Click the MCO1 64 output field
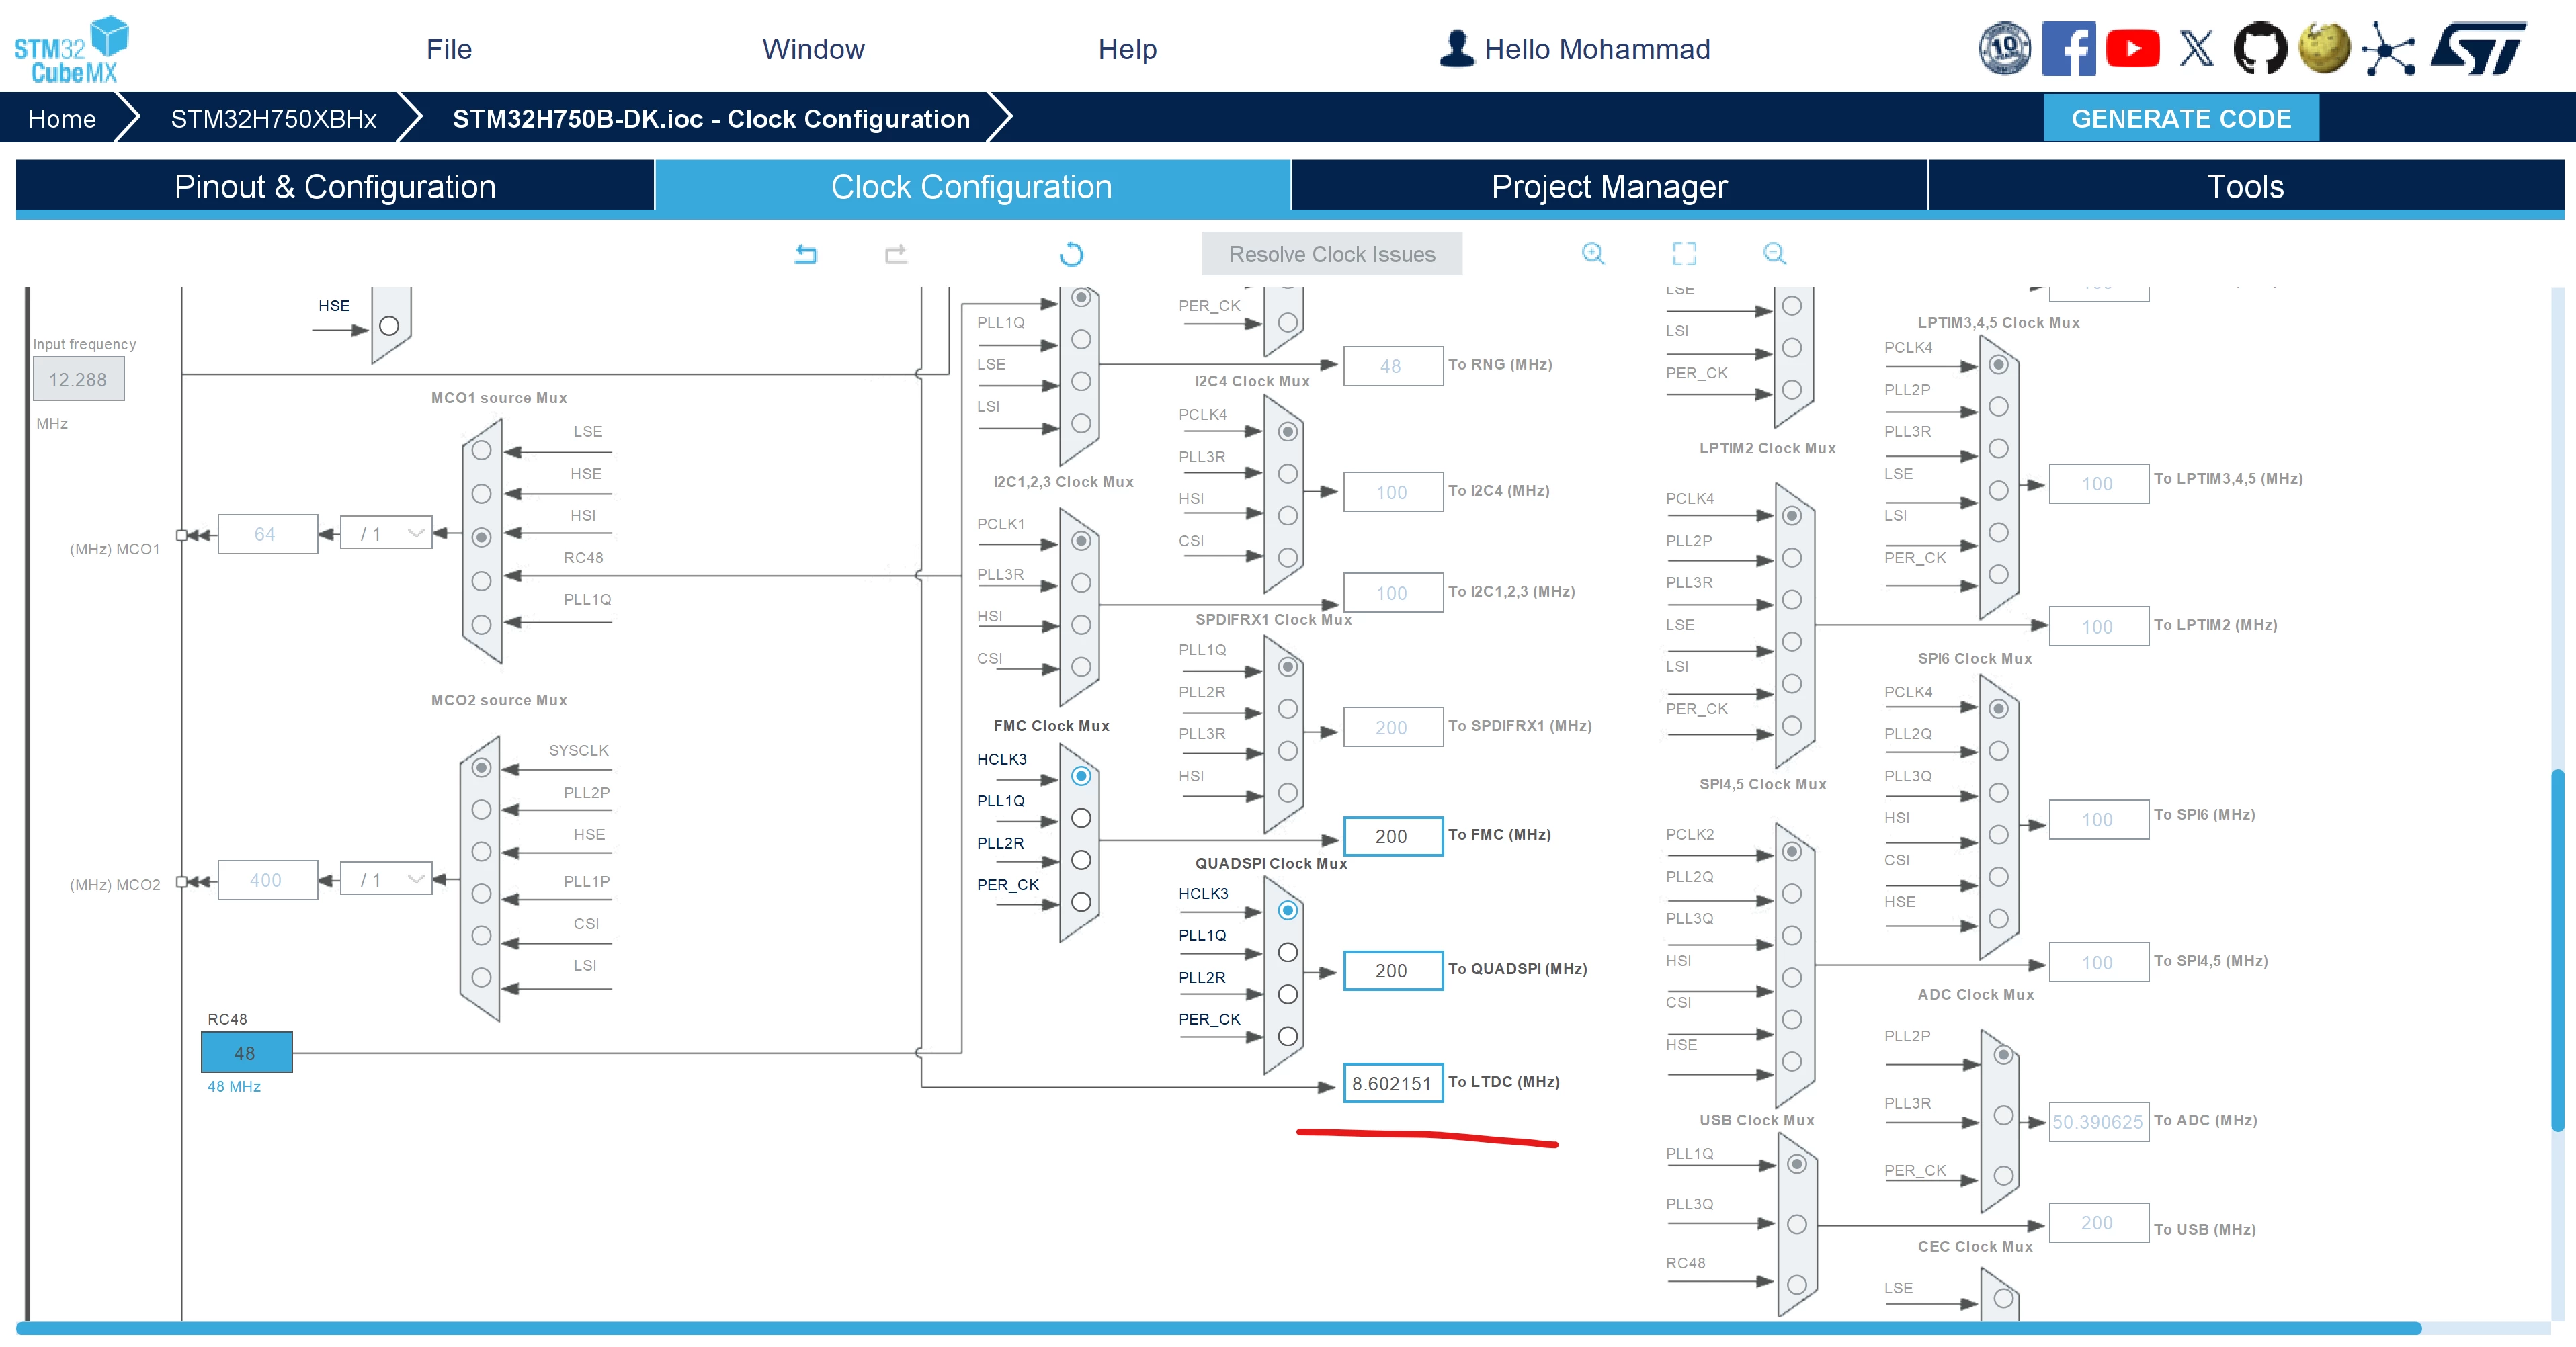The width and height of the screenshot is (2576, 1347). [267, 534]
